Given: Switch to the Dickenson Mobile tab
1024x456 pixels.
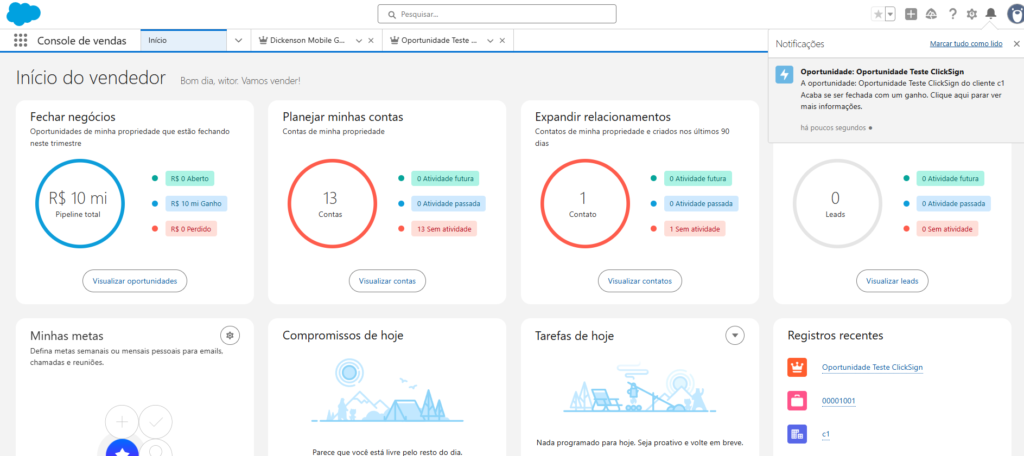Looking at the screenshot, I should (308, 40).
